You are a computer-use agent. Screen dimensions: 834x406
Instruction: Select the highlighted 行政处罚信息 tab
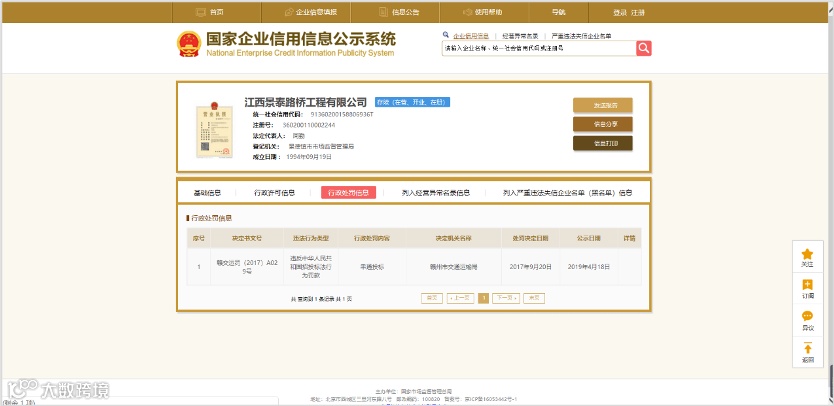[x=348, y=193]
